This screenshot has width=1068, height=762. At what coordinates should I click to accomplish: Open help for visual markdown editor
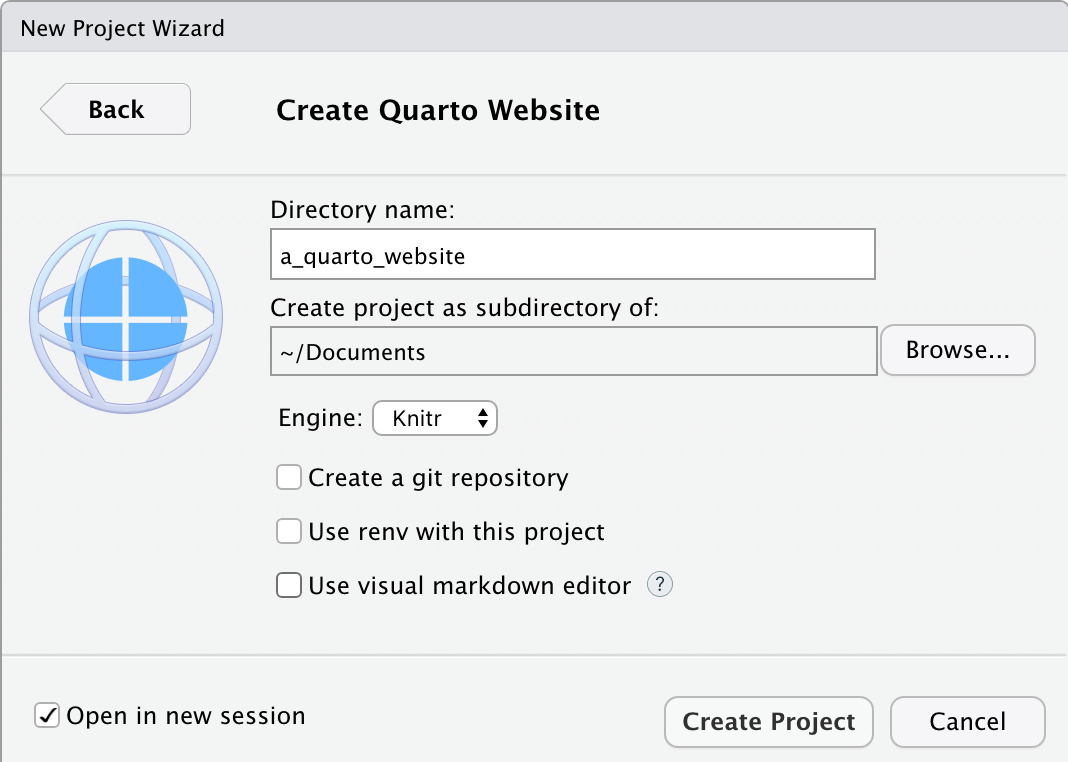tap(660, 585)
